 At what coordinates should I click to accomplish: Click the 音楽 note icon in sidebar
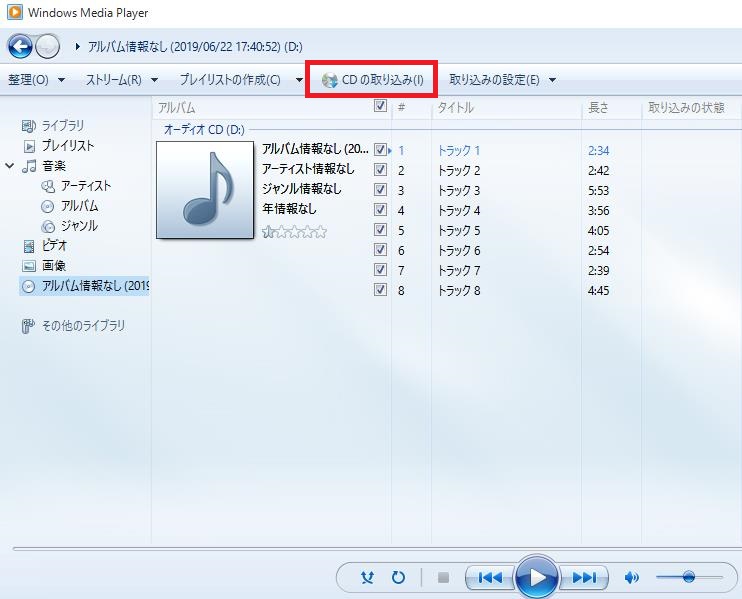[29, 166]
